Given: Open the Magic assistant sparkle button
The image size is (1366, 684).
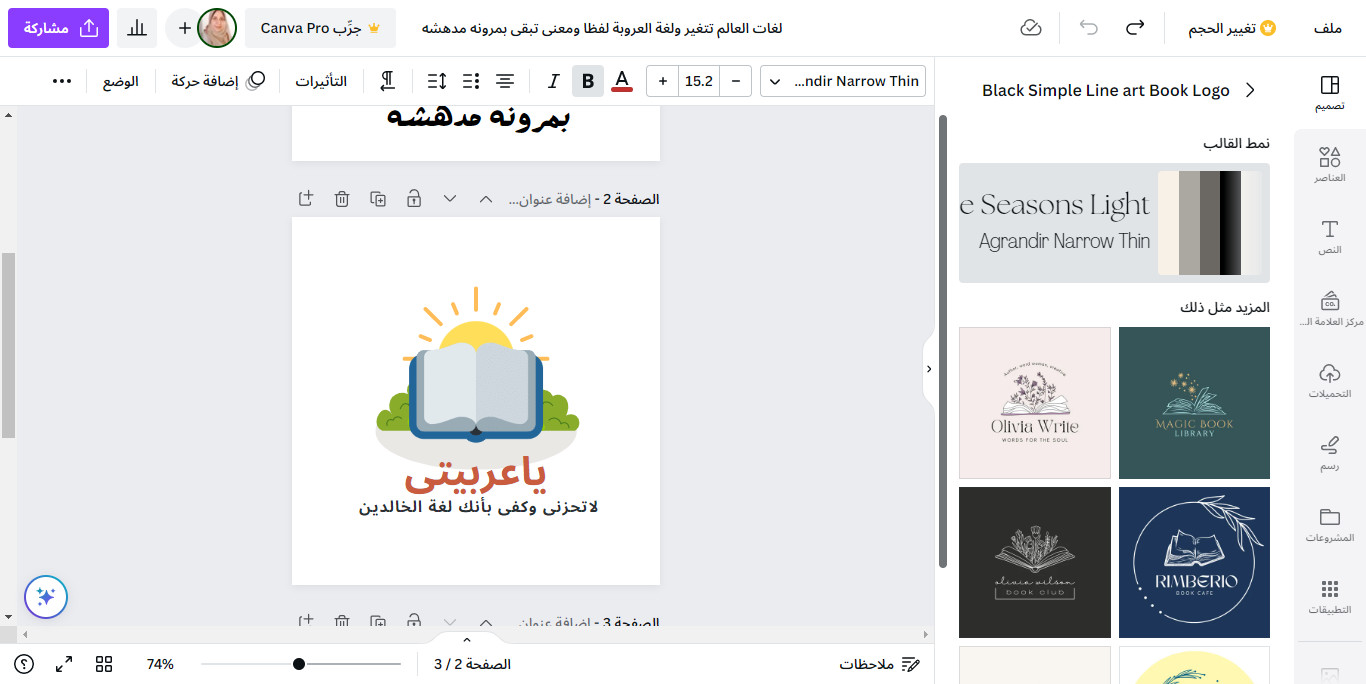Looking at the screenshot, I should (x=46, y=597).
